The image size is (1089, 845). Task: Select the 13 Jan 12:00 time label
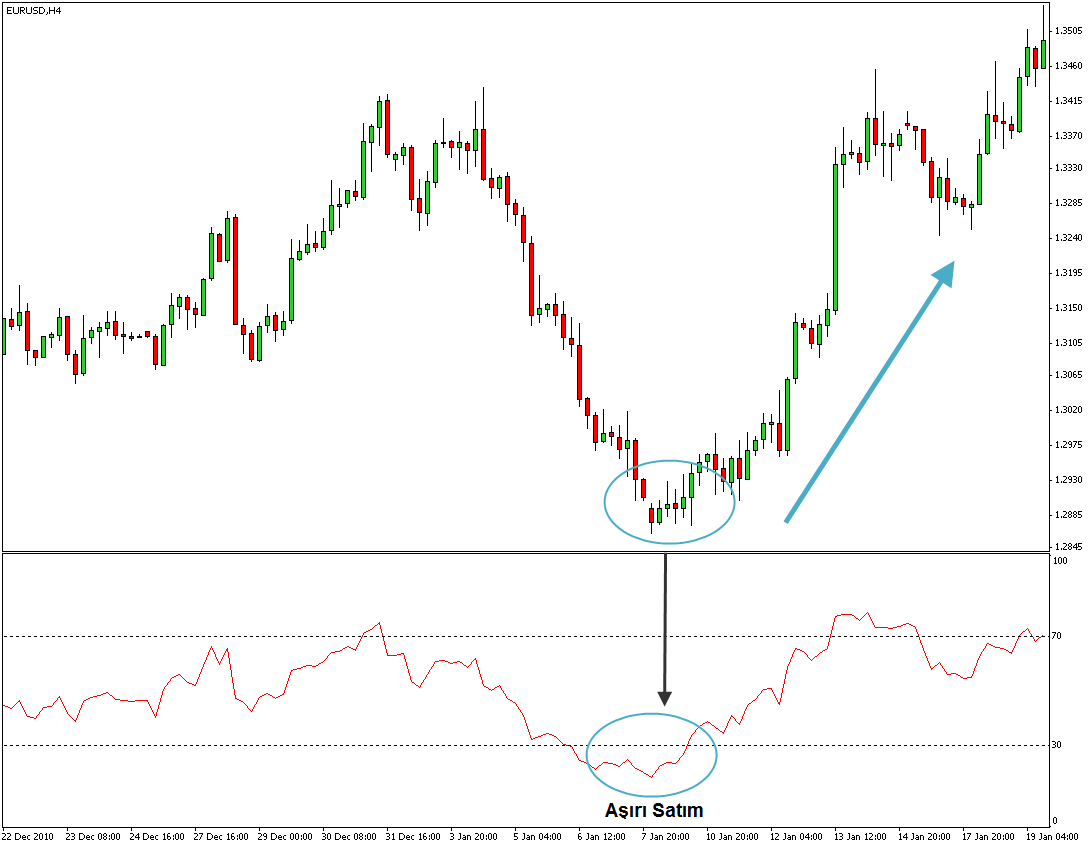click(861, 837)
